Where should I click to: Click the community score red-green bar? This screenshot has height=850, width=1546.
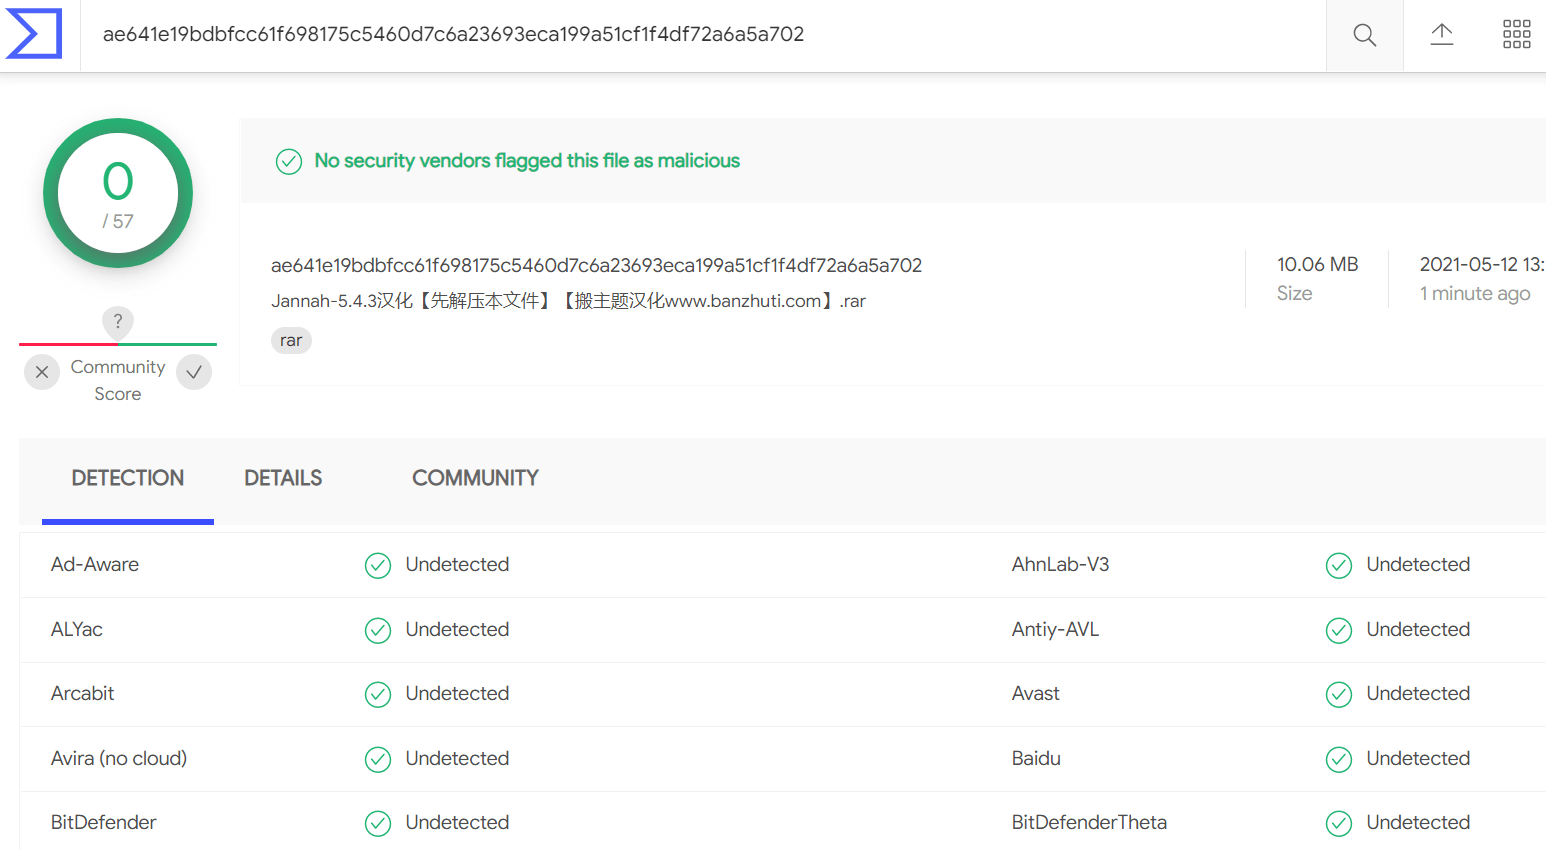coord(118,344)
